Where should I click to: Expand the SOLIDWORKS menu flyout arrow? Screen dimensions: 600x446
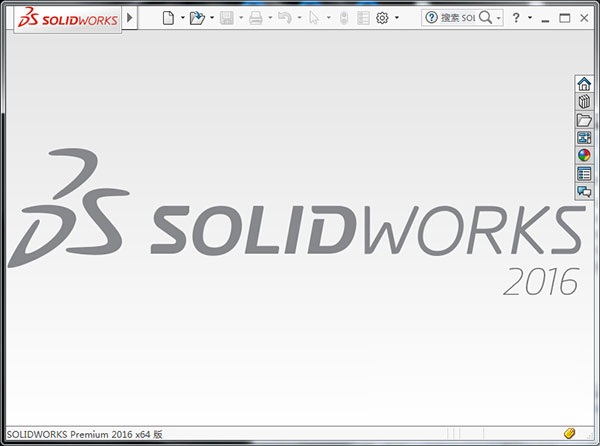130,18
